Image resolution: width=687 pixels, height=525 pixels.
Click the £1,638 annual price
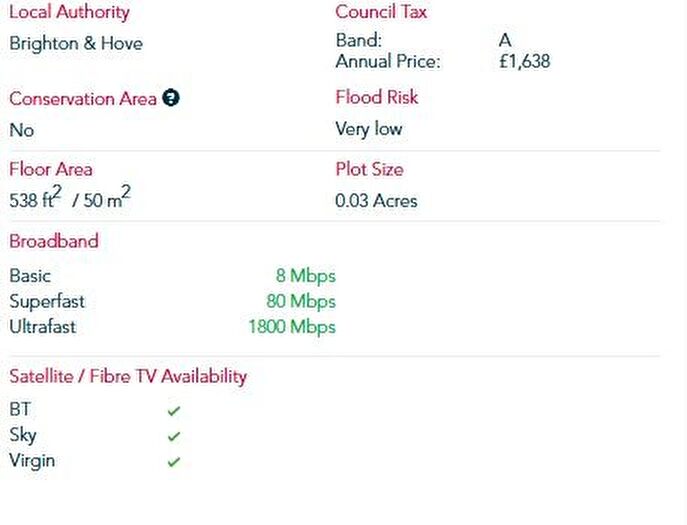point(524,61)
